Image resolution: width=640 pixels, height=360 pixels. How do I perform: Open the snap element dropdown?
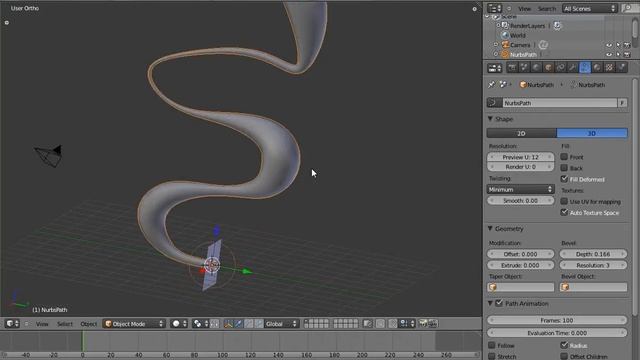click(407, 324)
